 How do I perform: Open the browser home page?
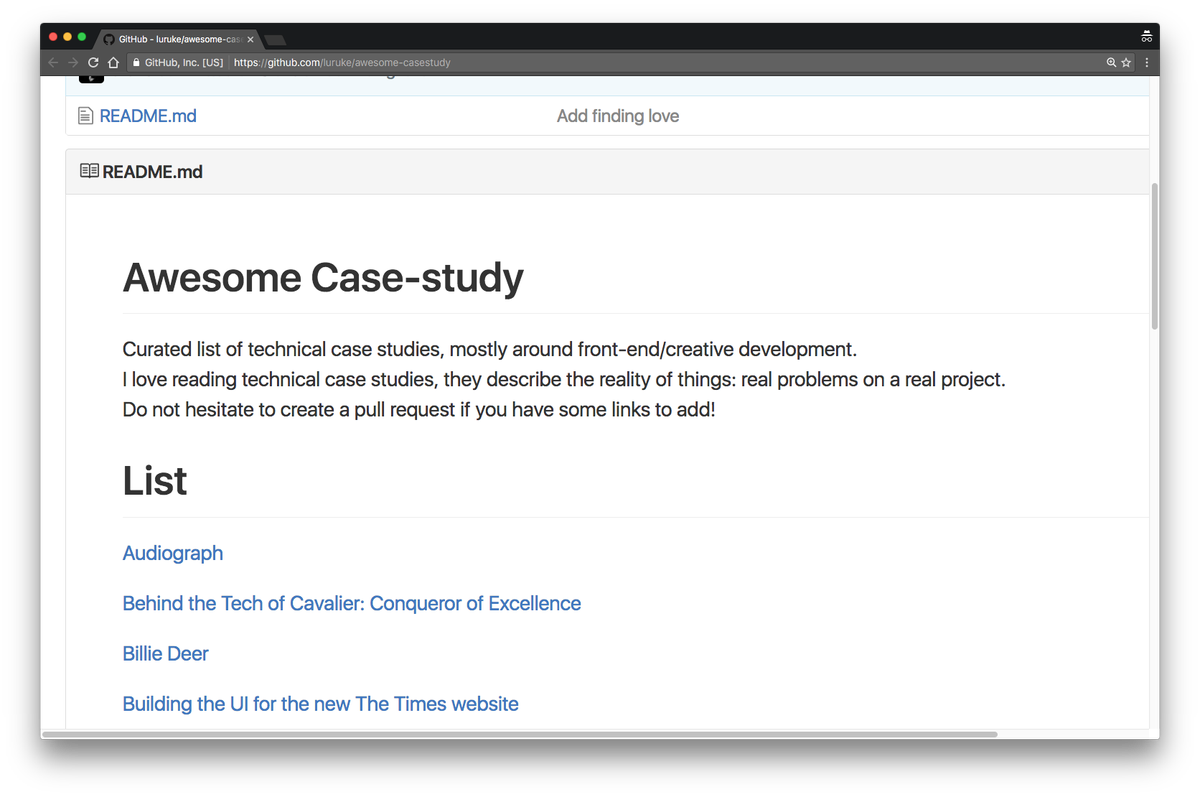113,62
